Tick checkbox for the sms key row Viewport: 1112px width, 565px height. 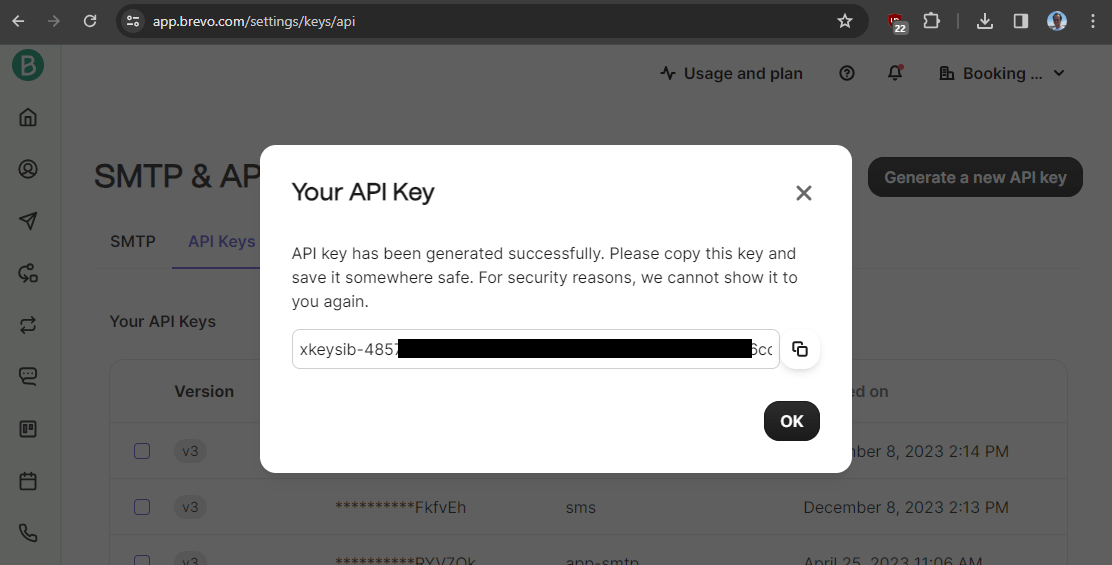coord(142,507)
